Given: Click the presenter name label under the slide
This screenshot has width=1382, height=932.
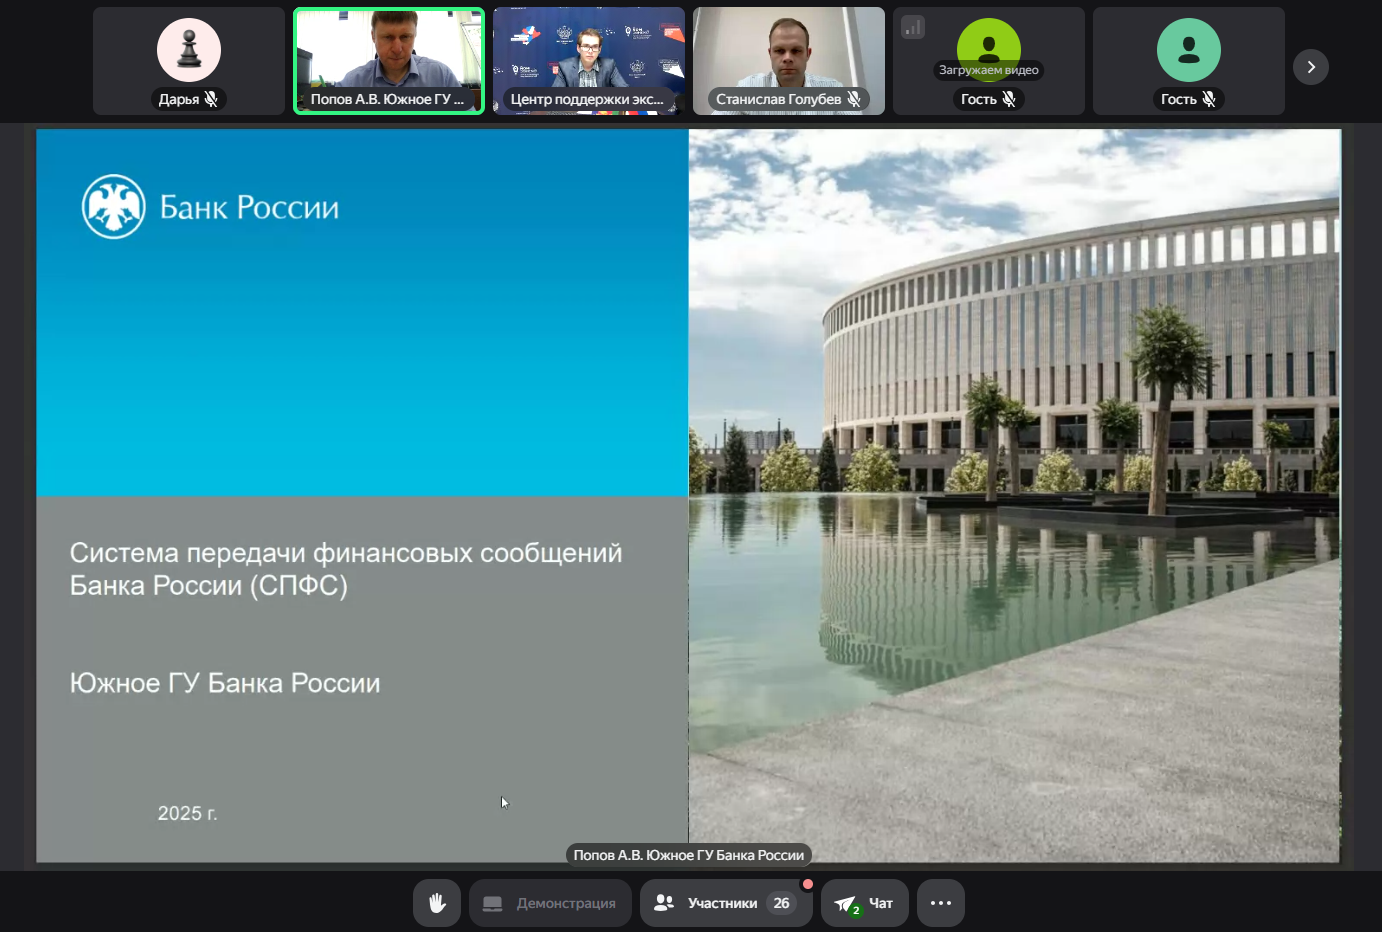Looking at the screenshot, I should click(688, 855).
